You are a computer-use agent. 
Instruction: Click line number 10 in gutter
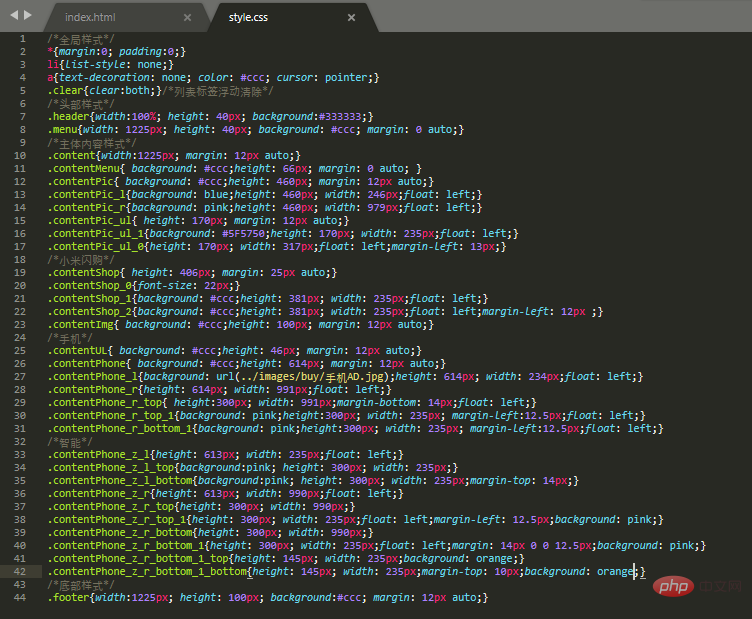coord(20,155)
